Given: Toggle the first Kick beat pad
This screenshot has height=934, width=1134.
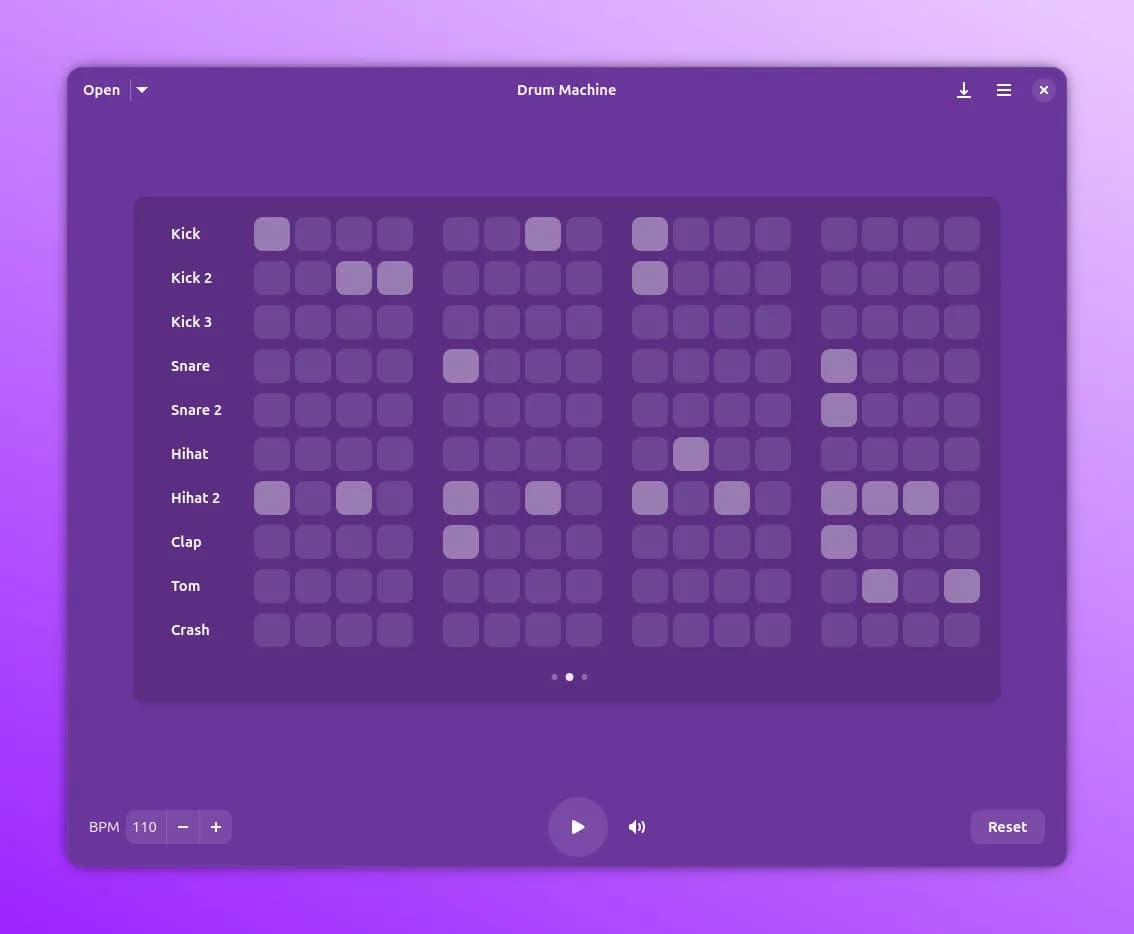Looking at the screenshot, I should pyautogui.click(x=272, y=234).
